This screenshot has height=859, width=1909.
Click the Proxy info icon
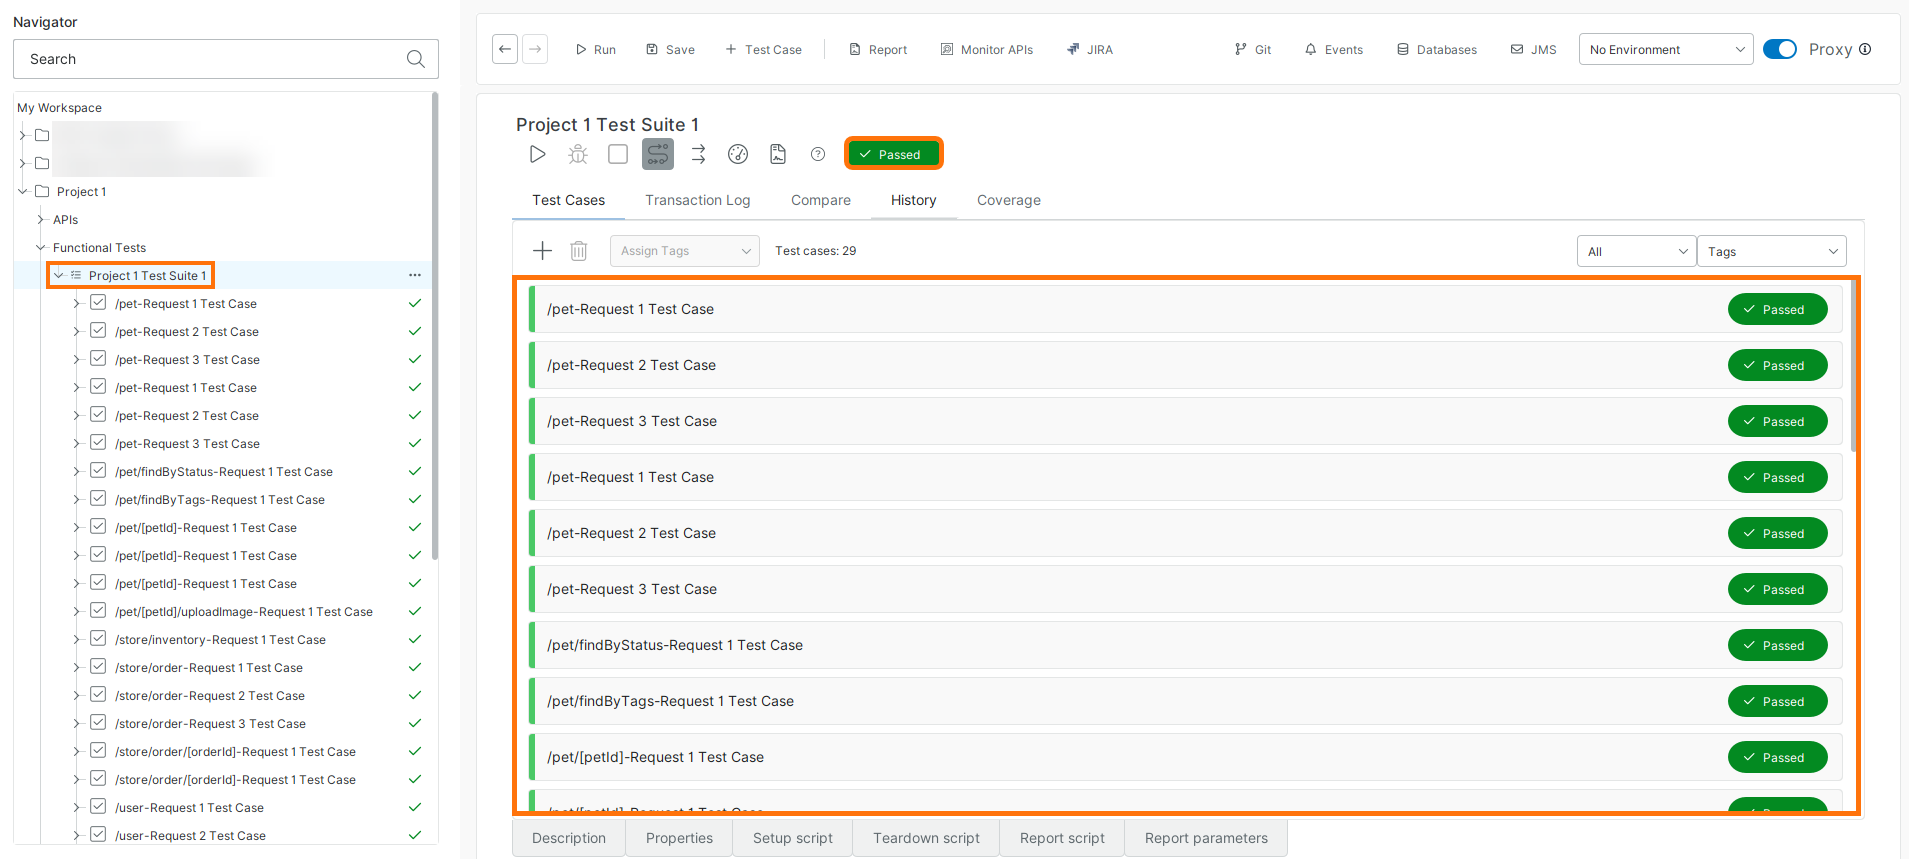pos(1865,49)
